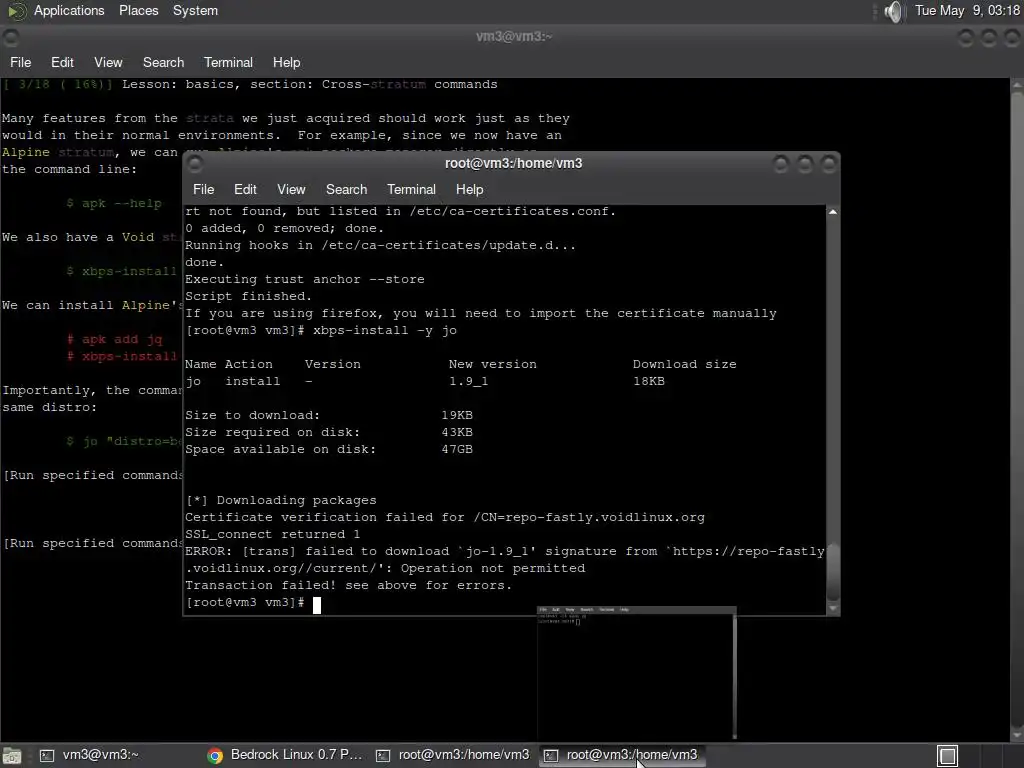This screenshot has height=768, width=1024.
Task: Click scroll-down arrow of the vm3@vm3:~ terminal scrollbar
Action: tap(1017, 734)
